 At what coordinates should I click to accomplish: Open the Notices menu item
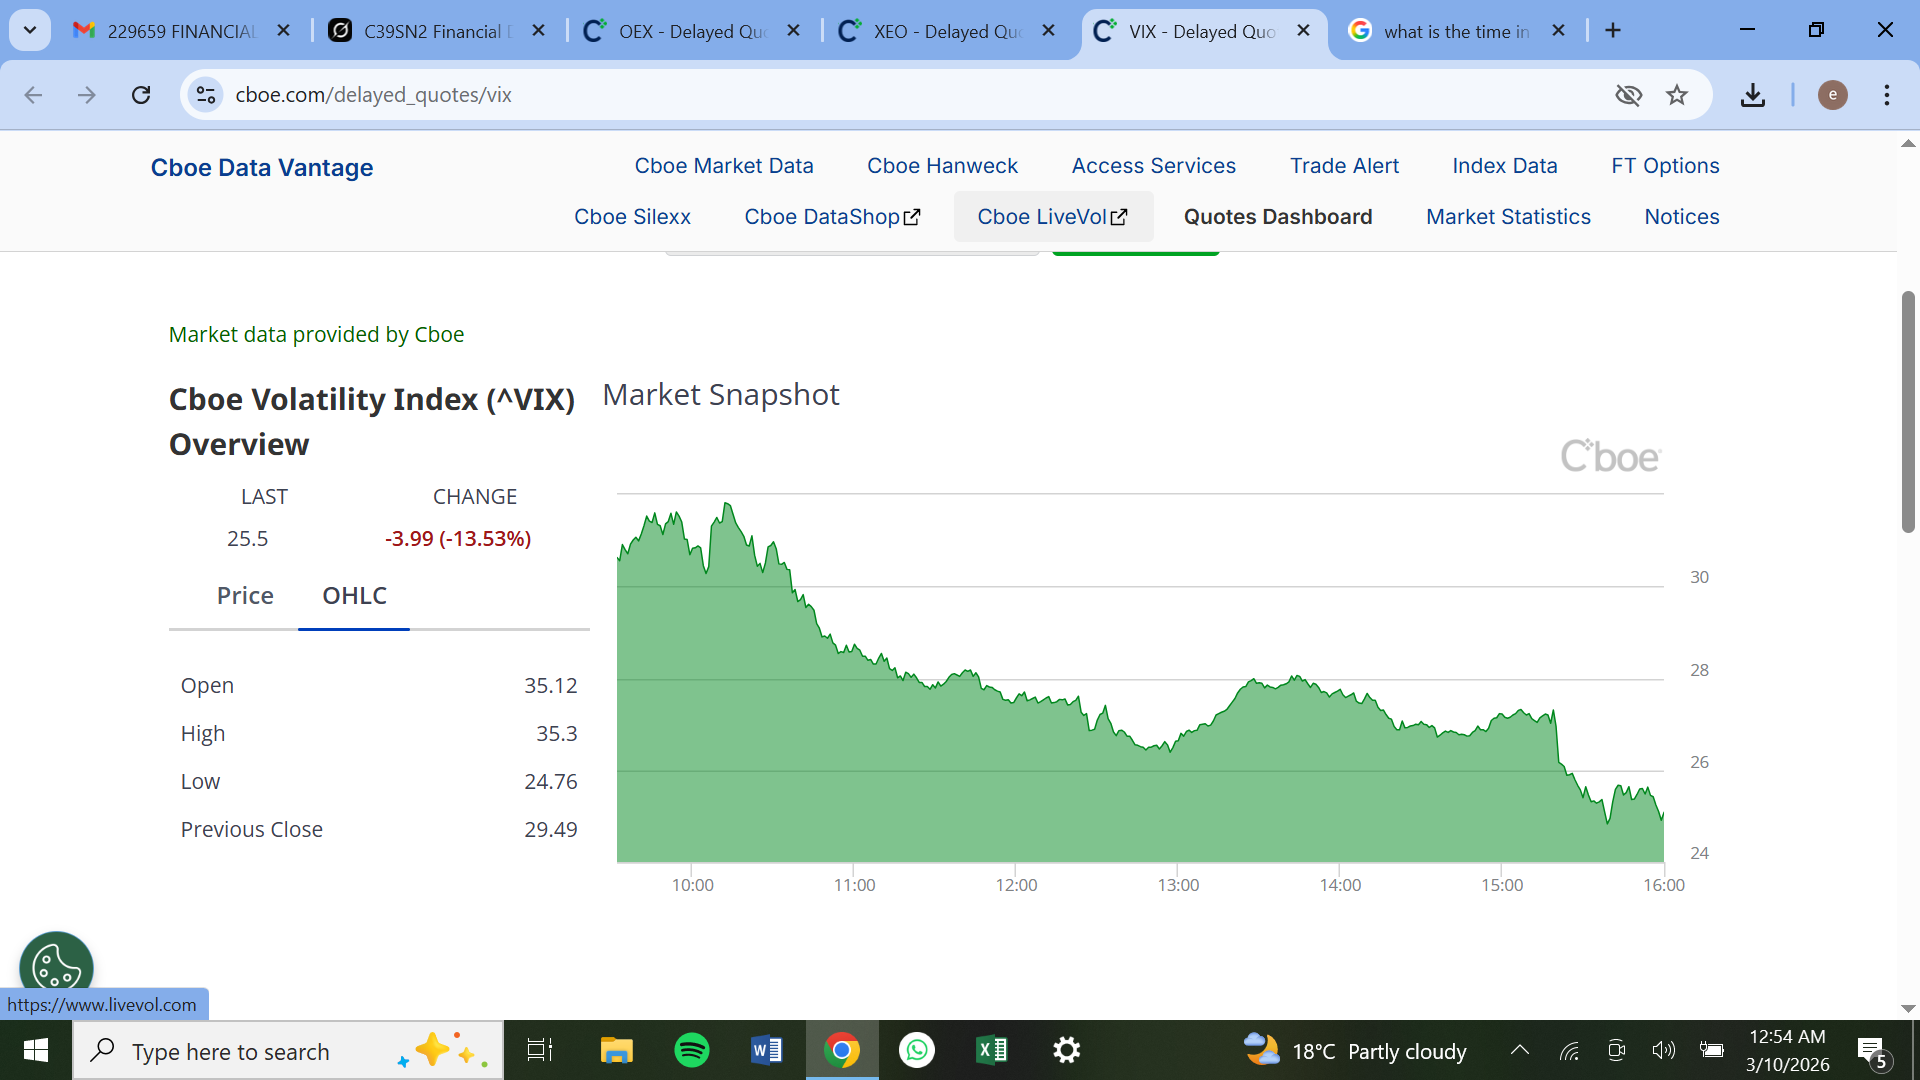1682,217
